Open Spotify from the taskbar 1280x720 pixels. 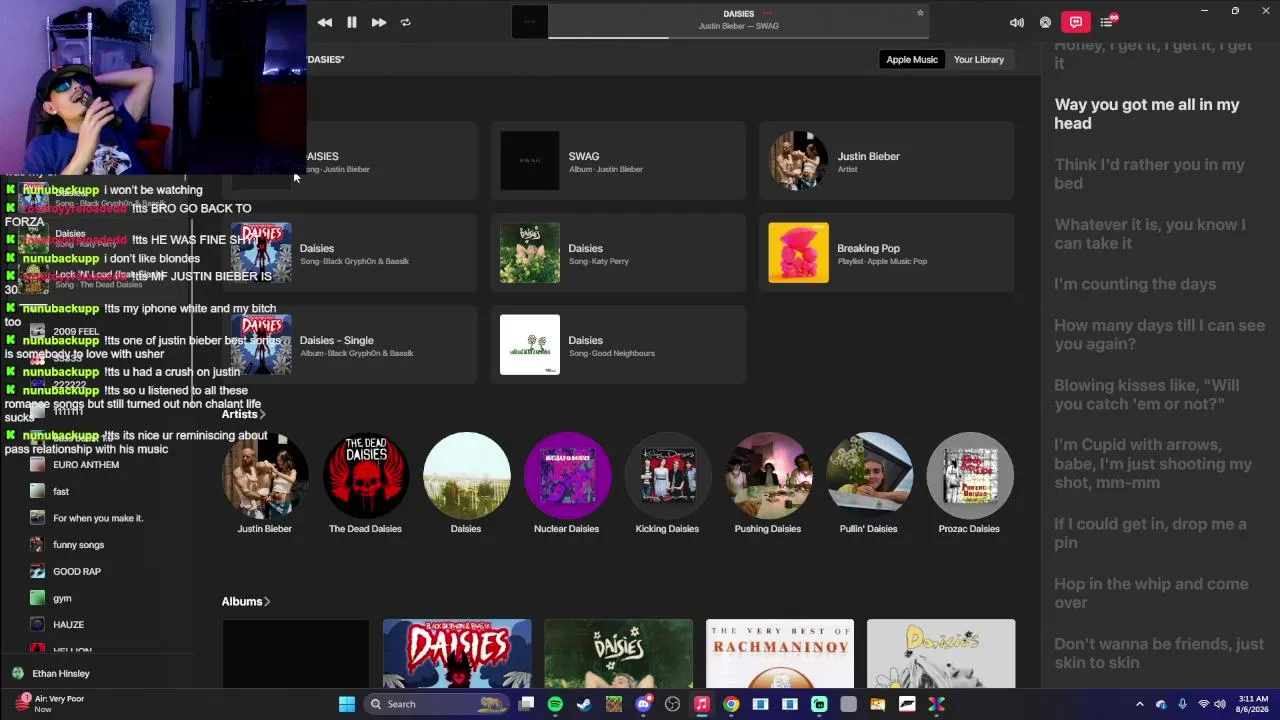(555, 704)
